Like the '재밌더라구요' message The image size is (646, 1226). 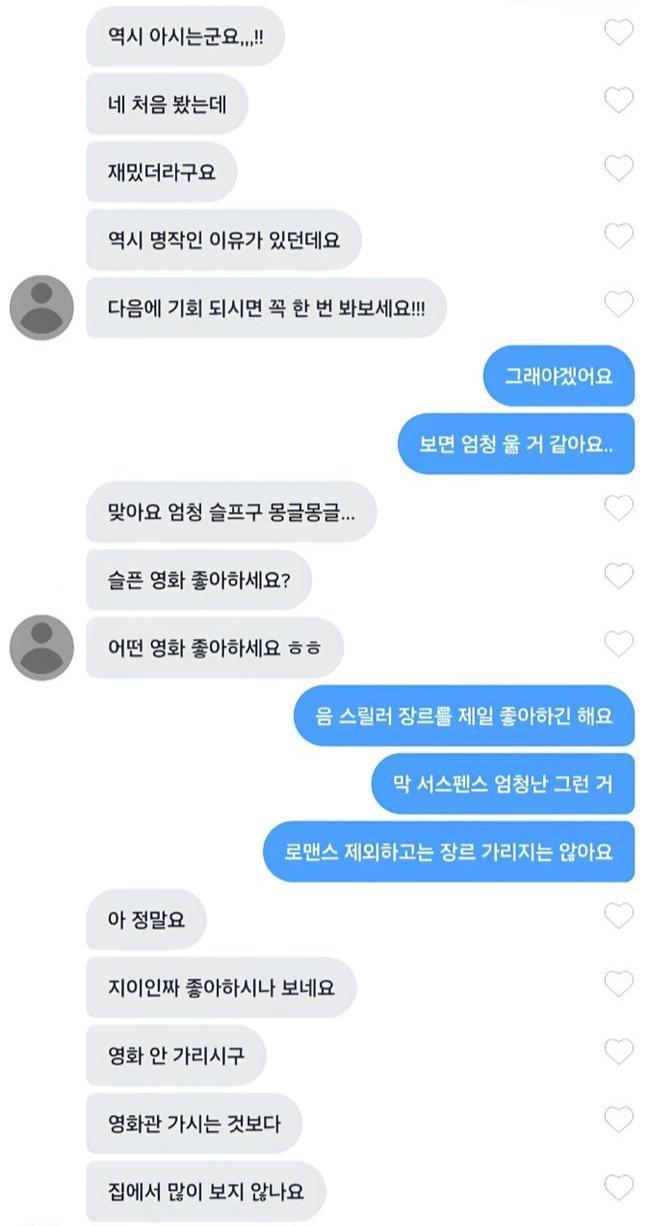click(x=619, y=168)
